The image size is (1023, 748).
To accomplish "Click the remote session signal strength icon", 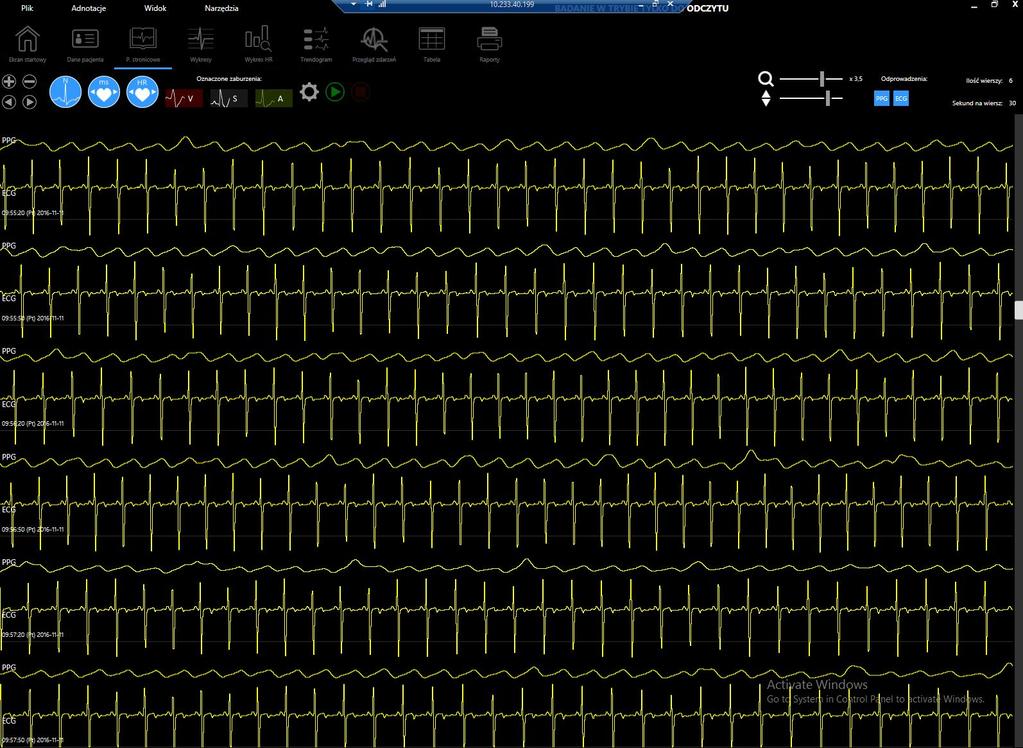I will (x=382, y=4).
